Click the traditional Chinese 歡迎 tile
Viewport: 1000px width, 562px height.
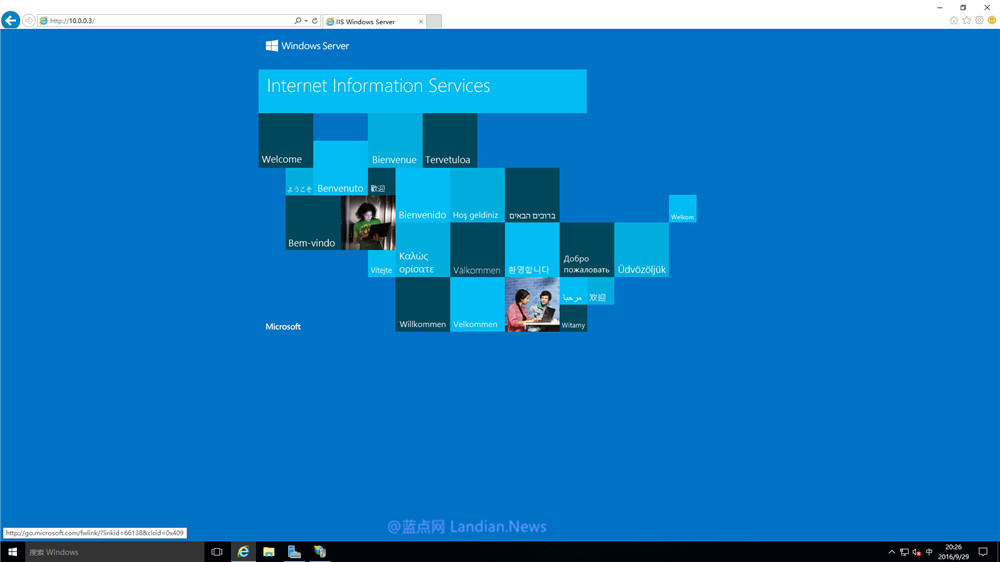click(381, 182)
